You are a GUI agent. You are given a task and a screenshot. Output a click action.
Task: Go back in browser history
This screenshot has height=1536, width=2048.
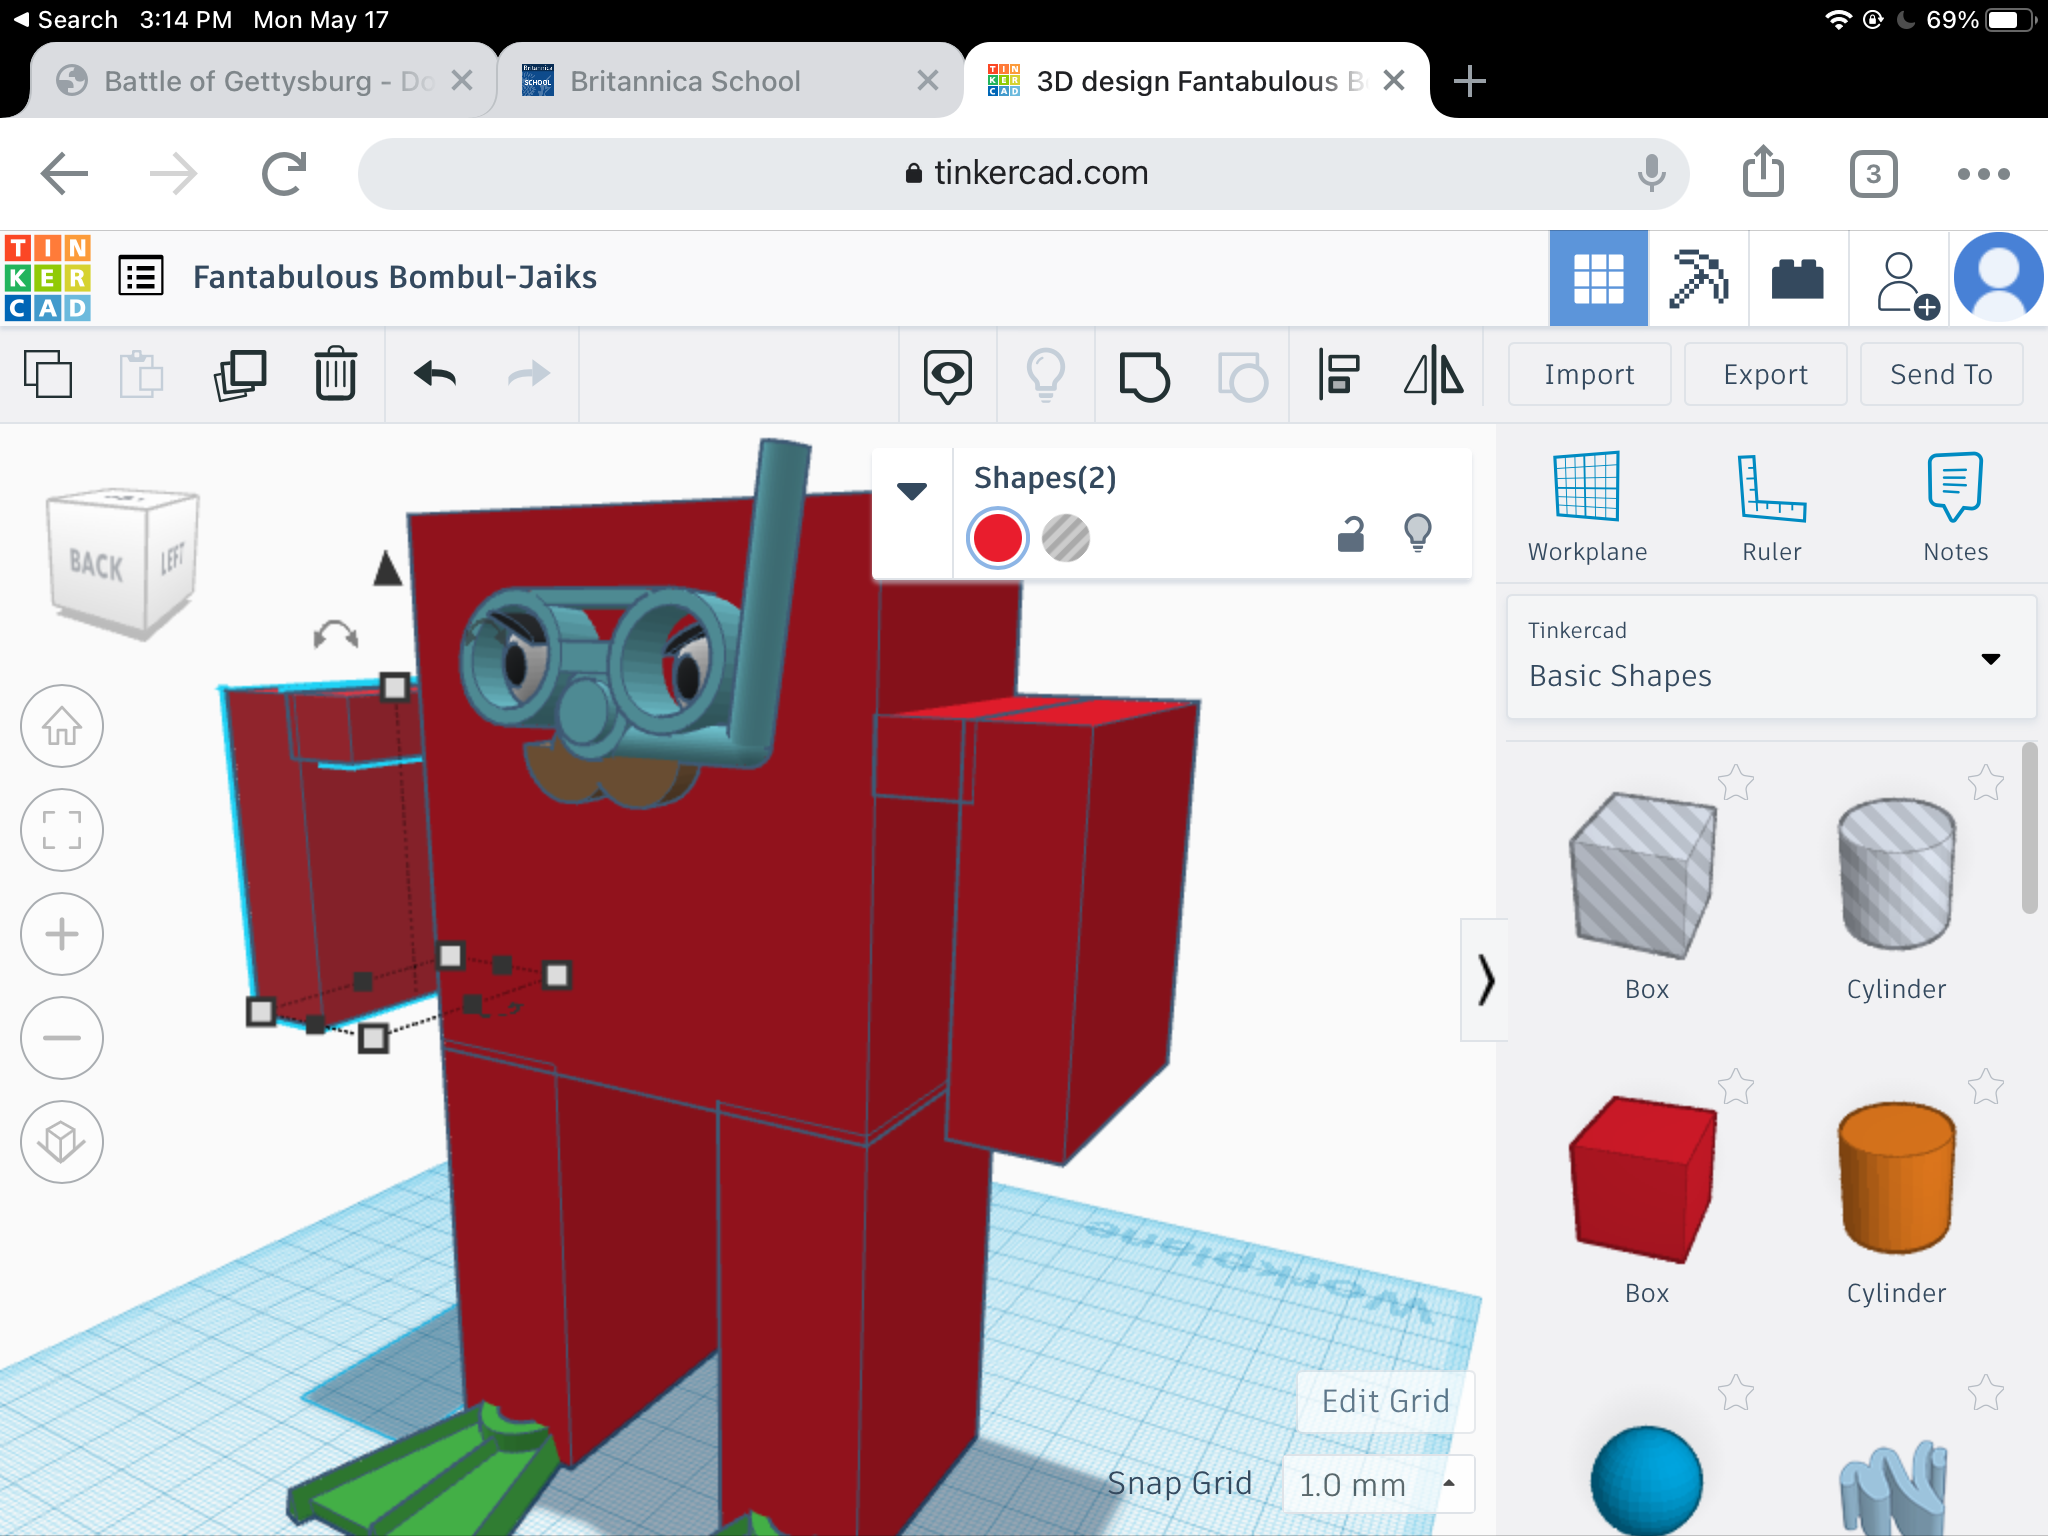click(65, 174)
